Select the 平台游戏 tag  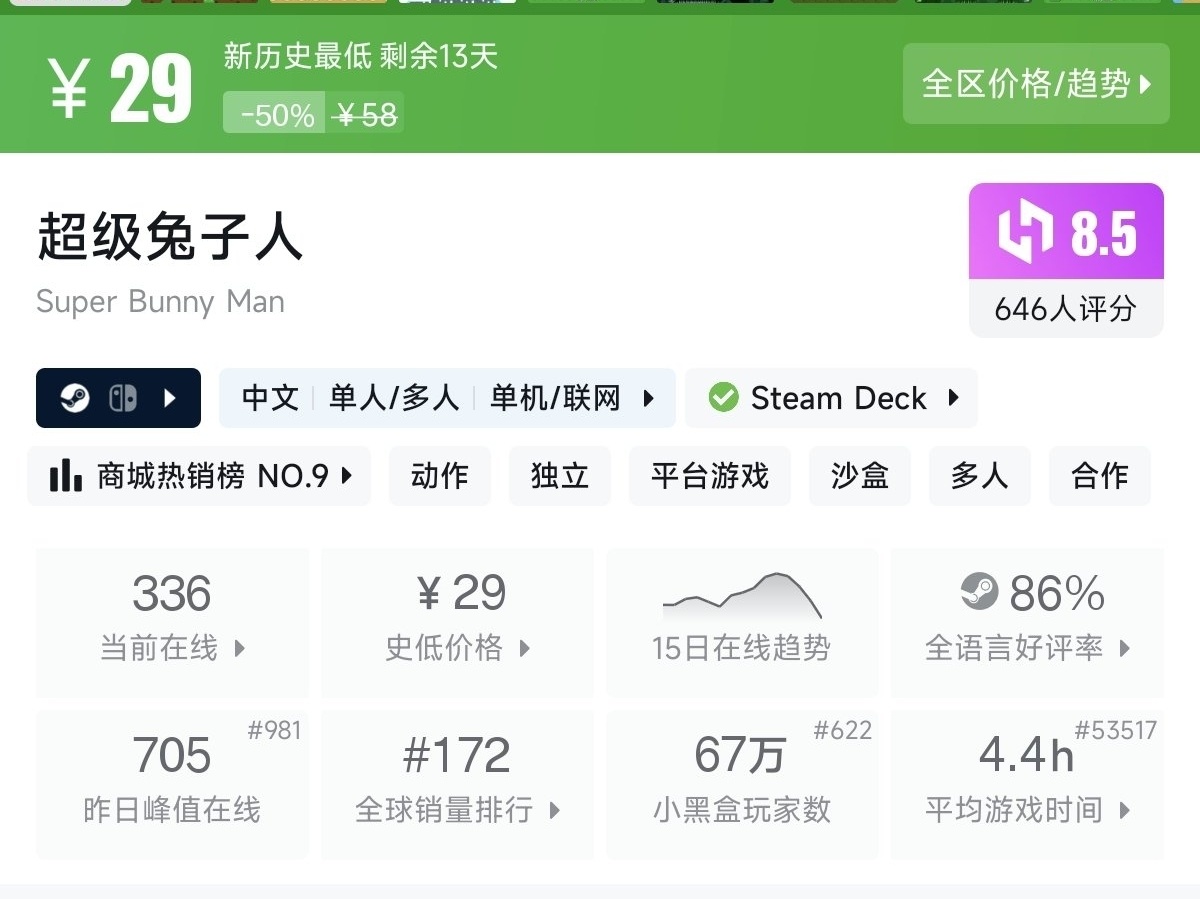[709, 476]
